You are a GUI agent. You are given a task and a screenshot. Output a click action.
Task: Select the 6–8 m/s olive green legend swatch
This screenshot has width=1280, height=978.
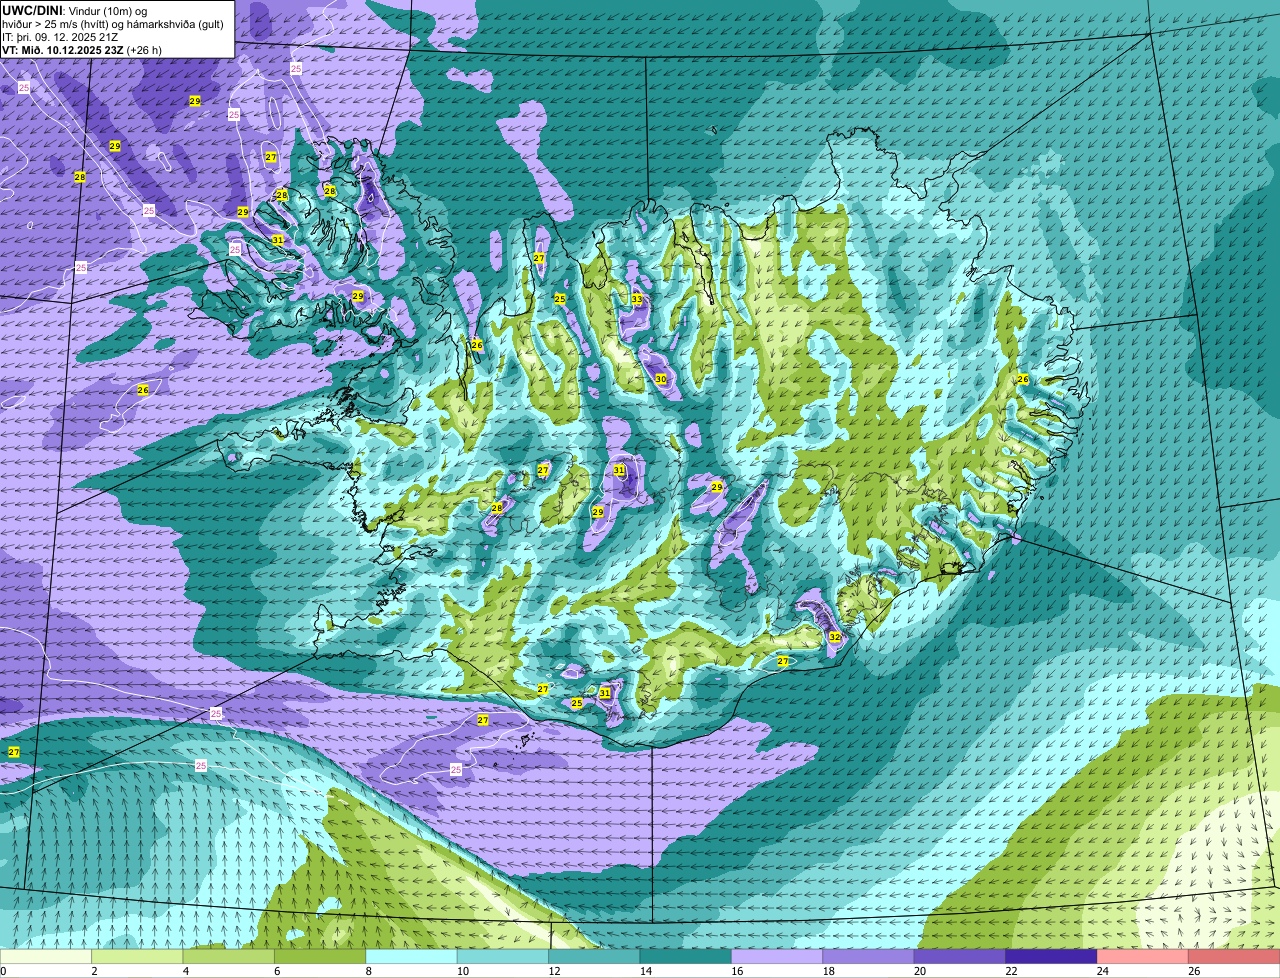(x=320, y=957)
